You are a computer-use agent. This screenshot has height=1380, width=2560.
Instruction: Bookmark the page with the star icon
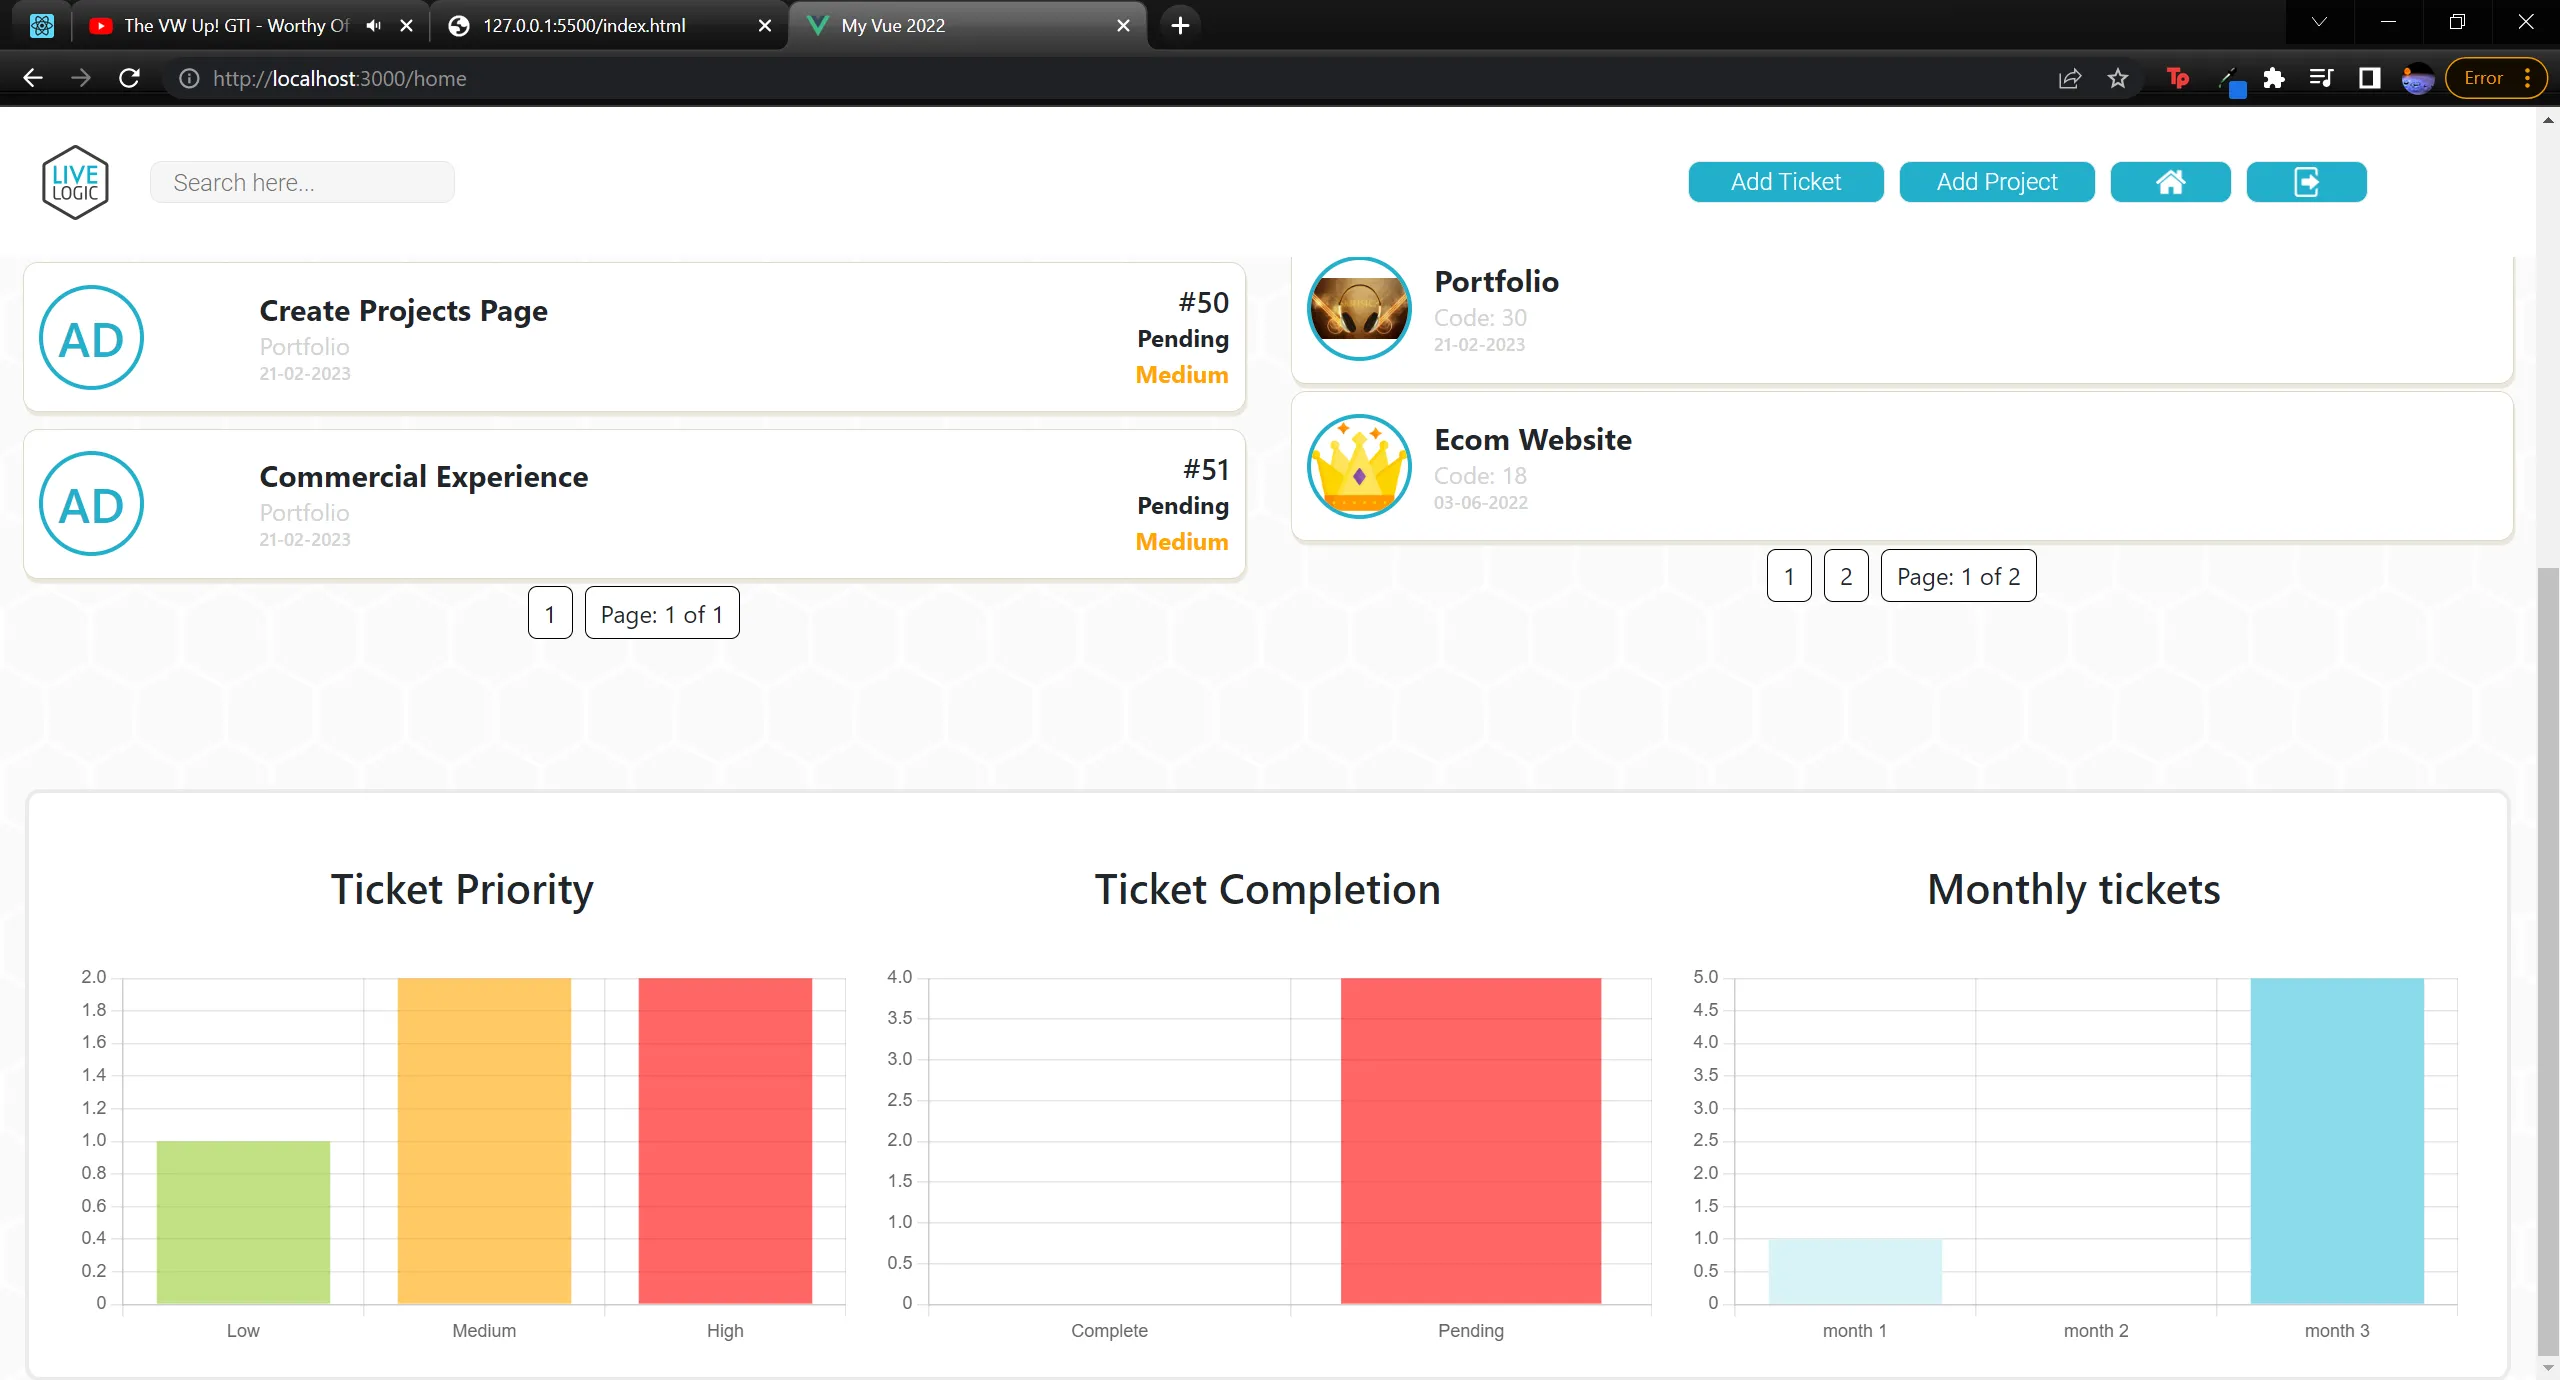click(x=2117, y=78)
